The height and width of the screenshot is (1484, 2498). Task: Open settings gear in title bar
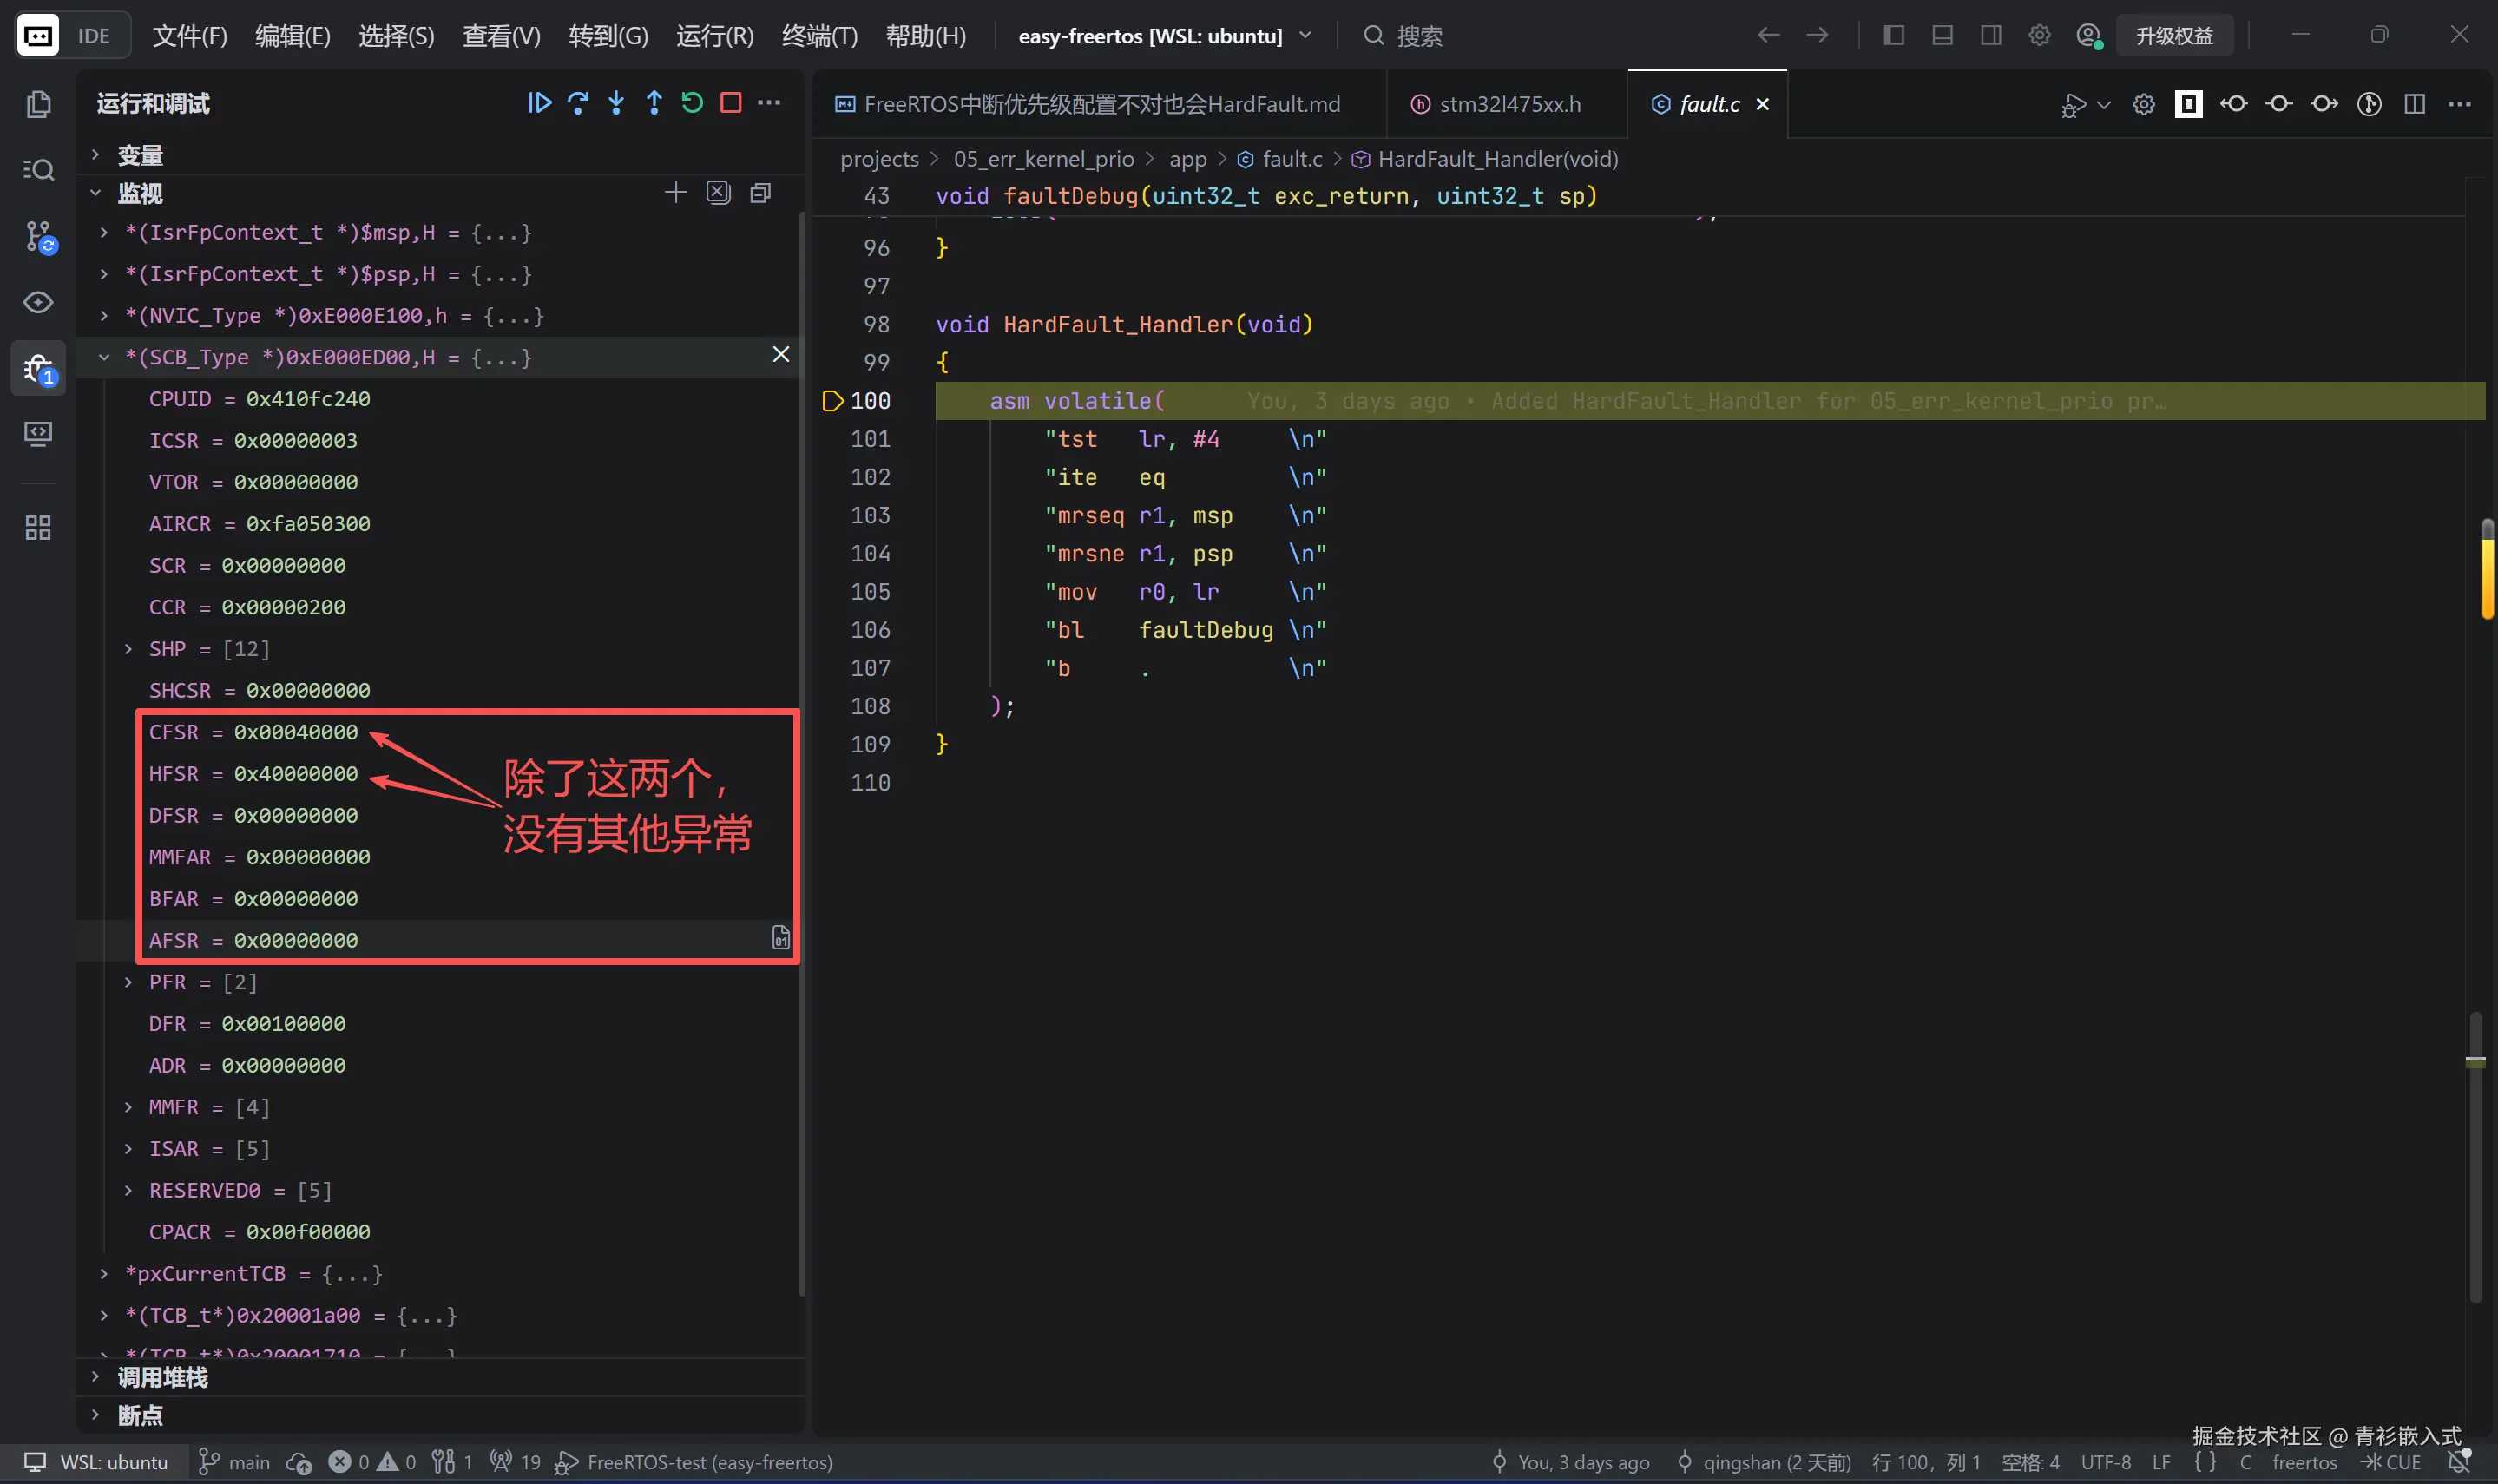click(x=2039, y=36)
